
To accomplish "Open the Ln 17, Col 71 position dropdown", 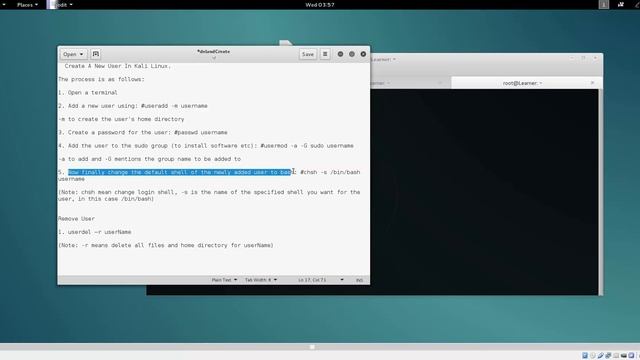I will click(320, 280).
